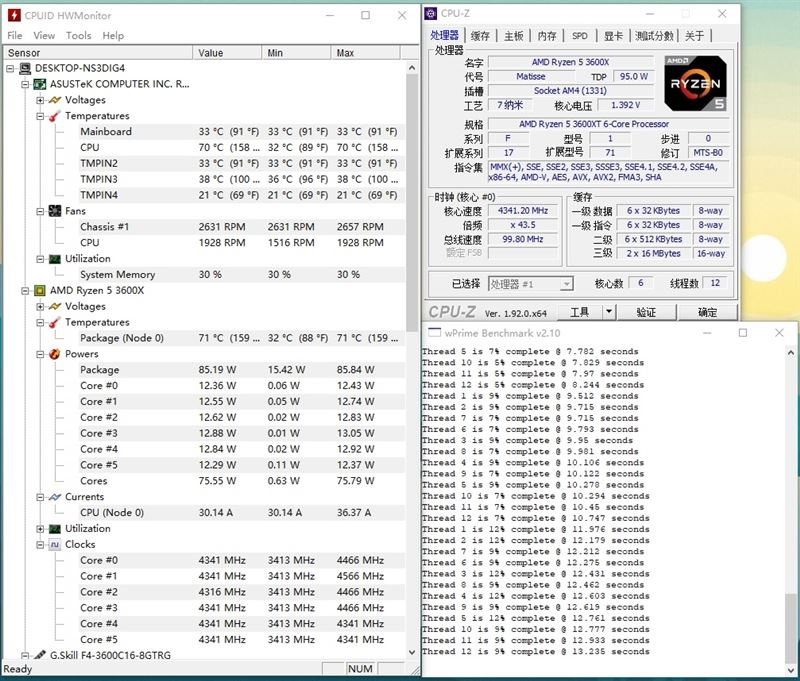This screenshot has height=681, width=800.
Task: Expand Voltages under AMD Ryzen
Action: [40, 307]
